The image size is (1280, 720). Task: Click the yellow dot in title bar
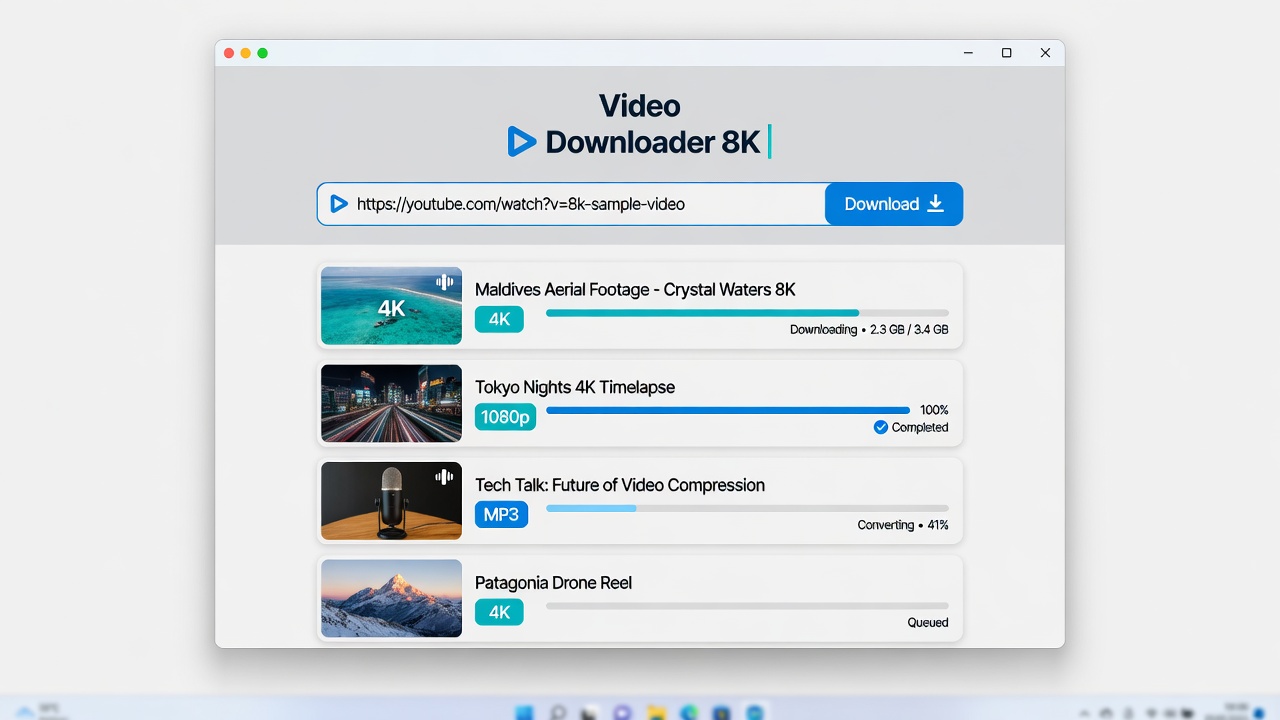pyautogui.click(x=246, y=53)
